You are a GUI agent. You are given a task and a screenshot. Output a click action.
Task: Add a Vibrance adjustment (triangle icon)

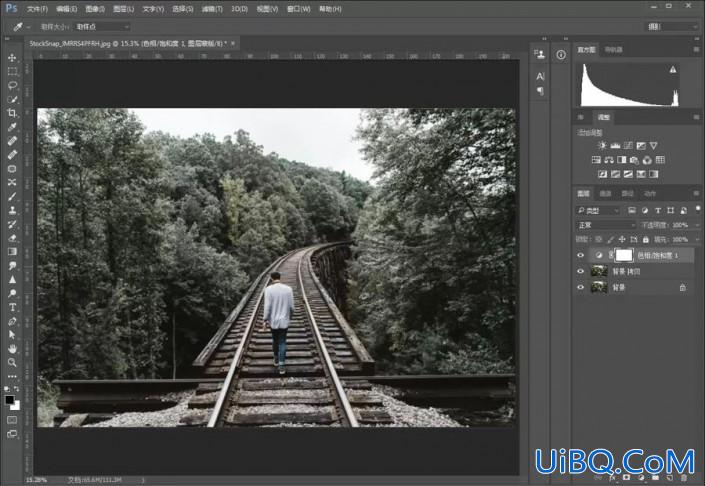(654, 145)
